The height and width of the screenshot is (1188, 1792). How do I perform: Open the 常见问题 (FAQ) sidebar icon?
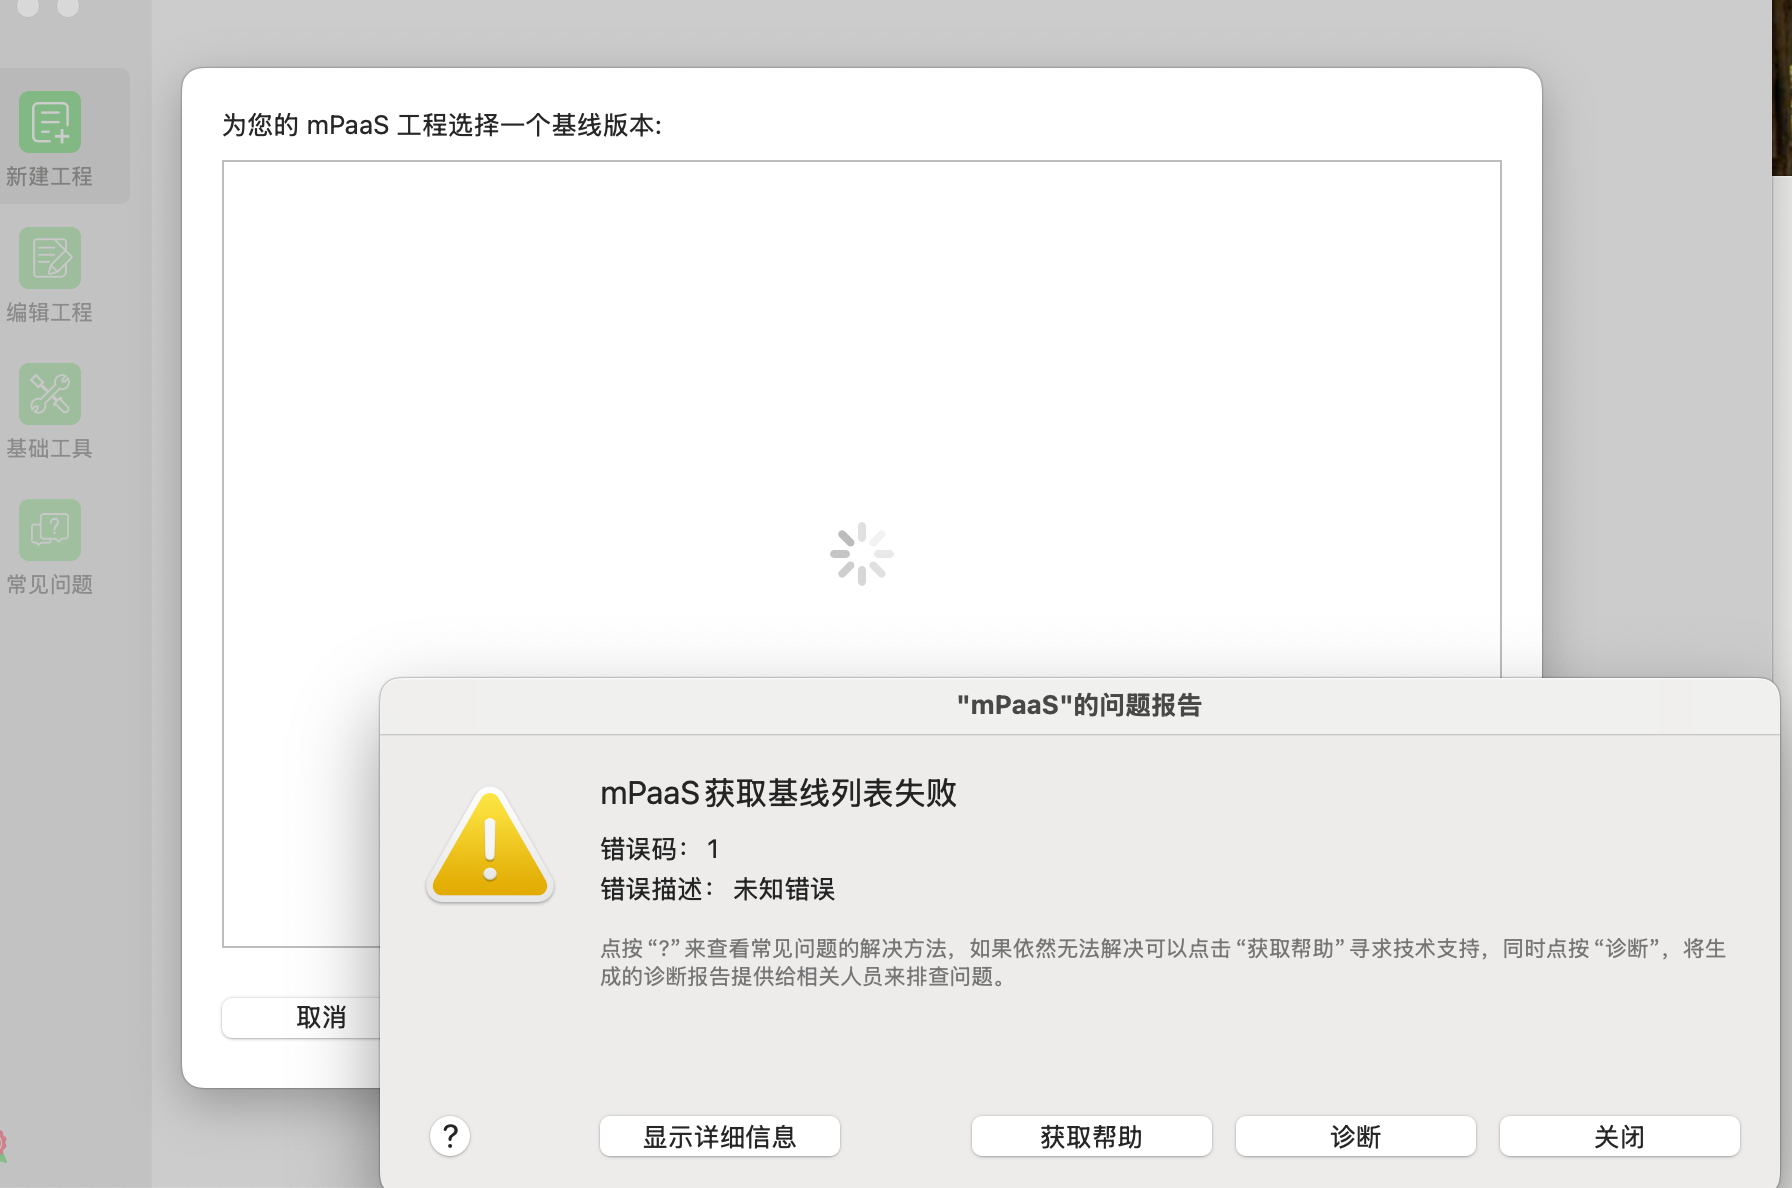pyautogui.click(x=50, y=530)
